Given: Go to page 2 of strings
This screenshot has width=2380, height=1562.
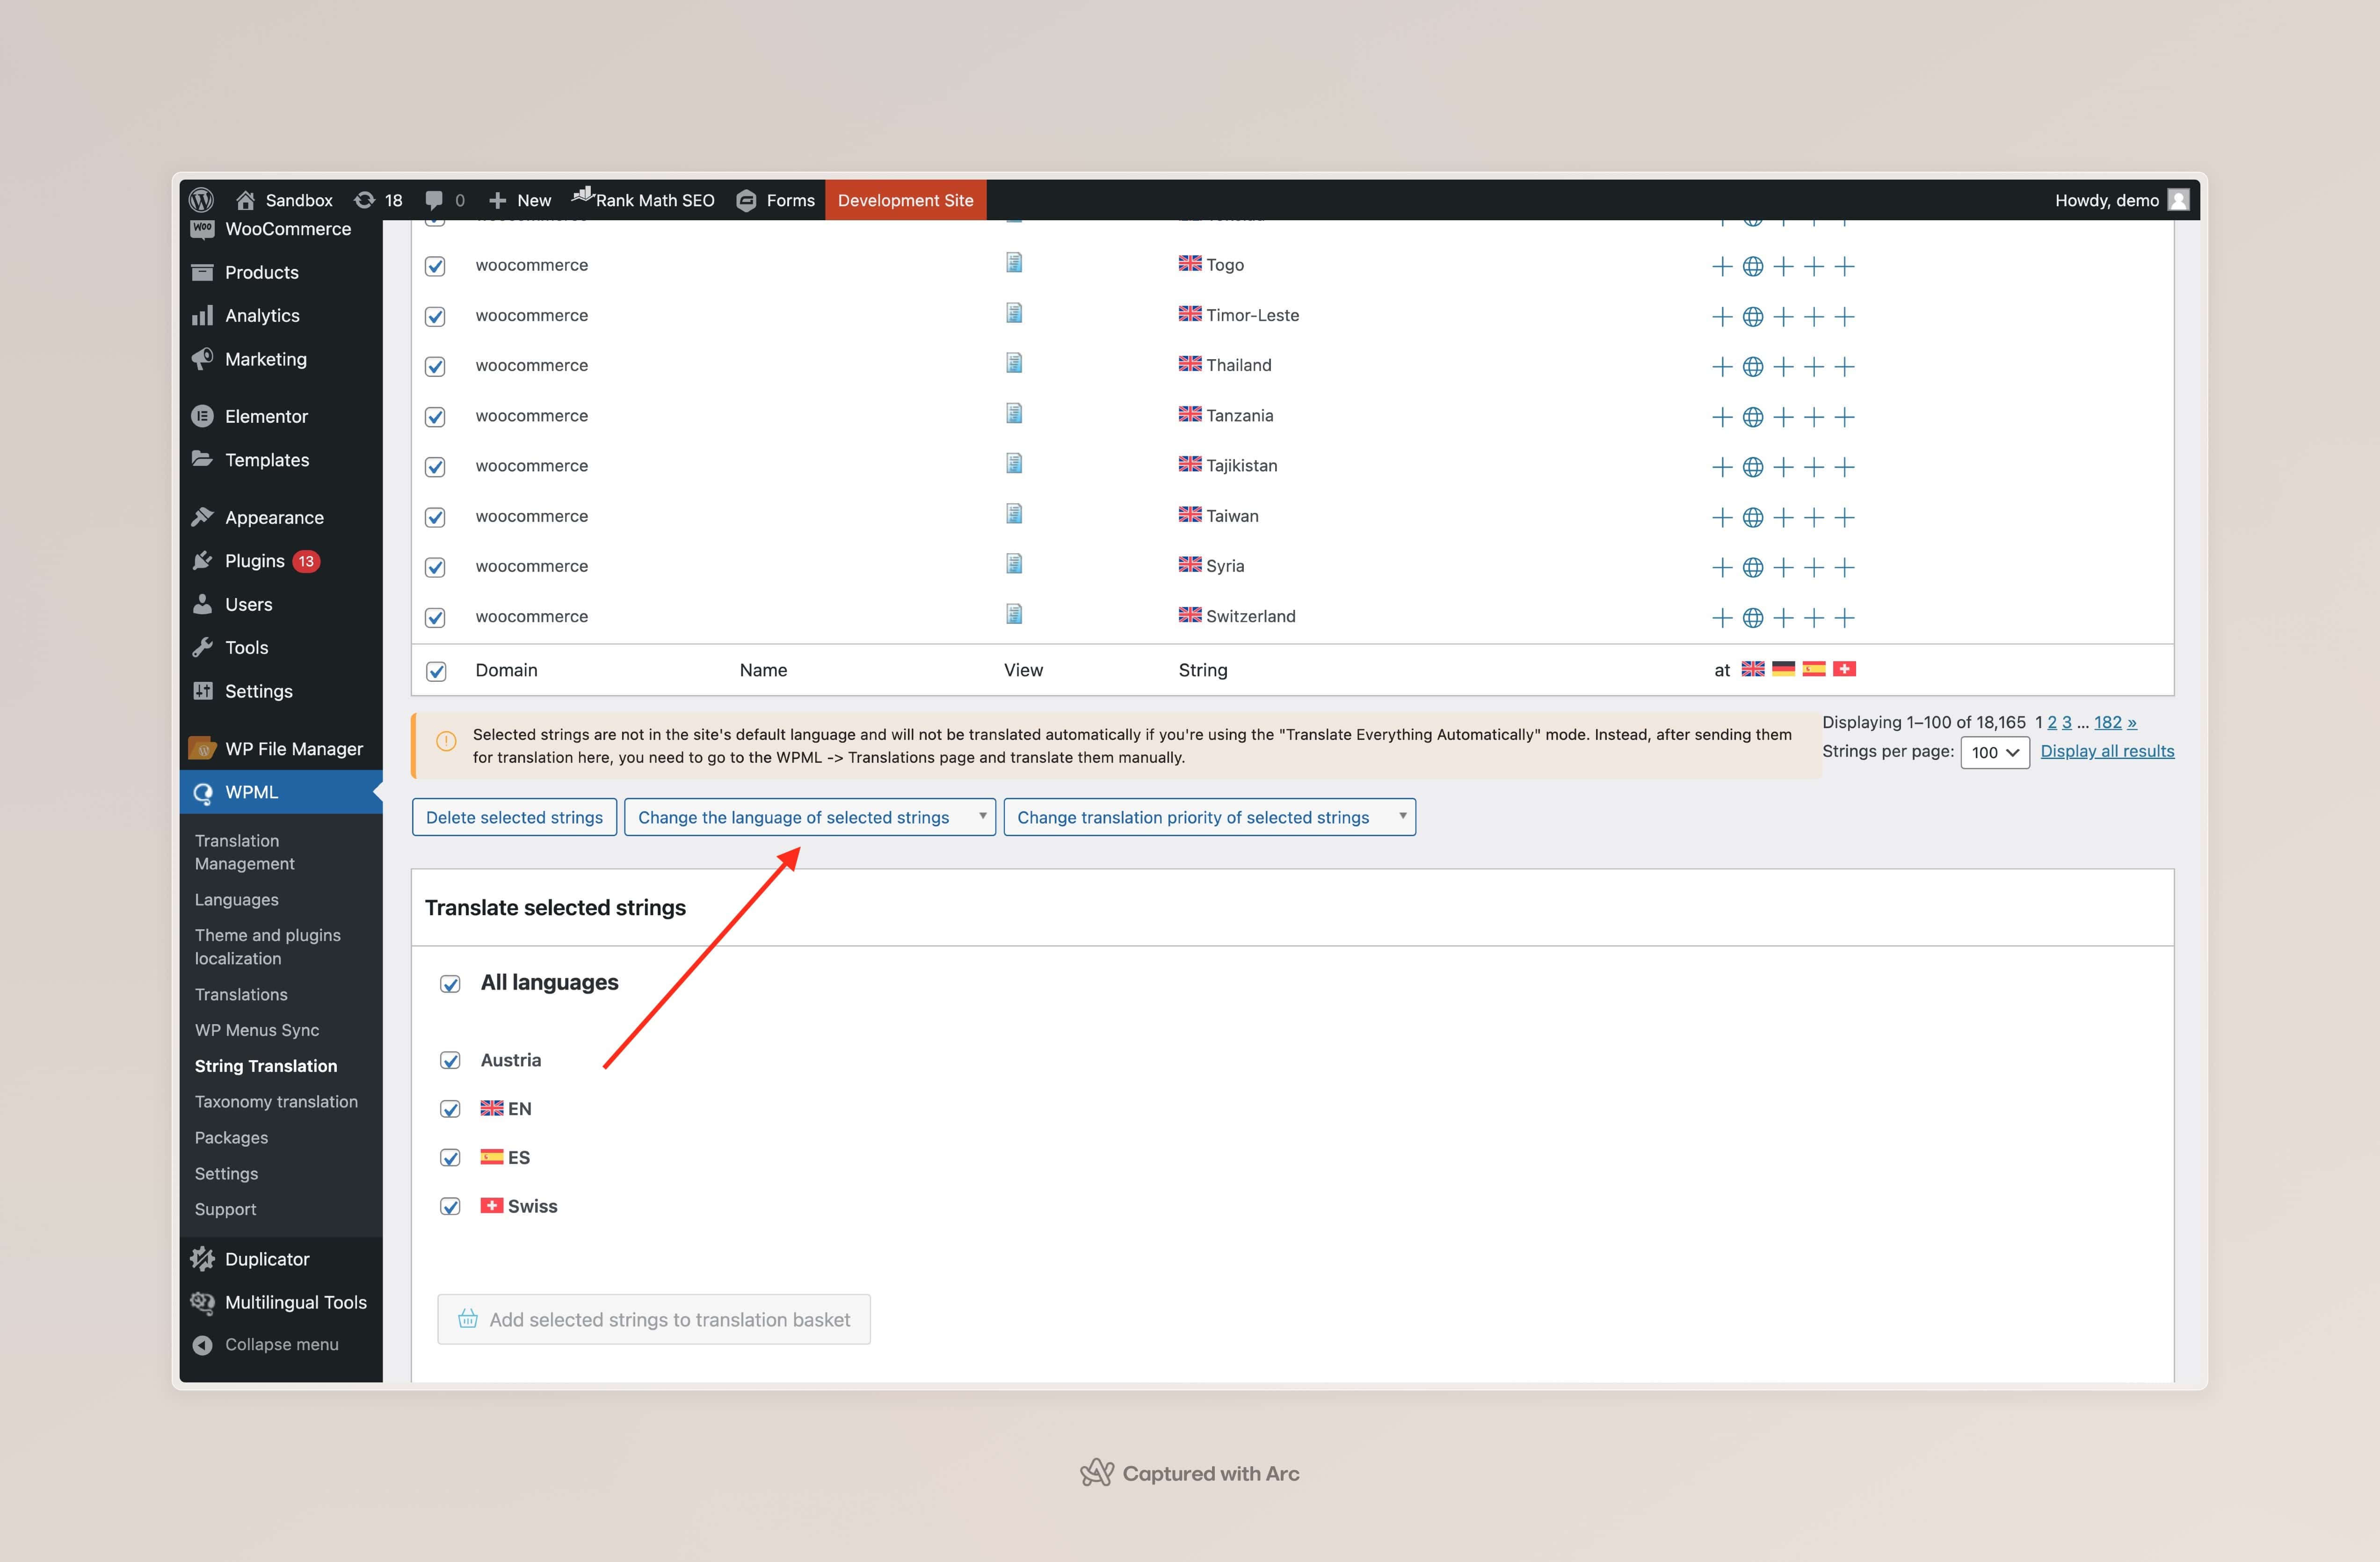Looking at the screenshot, I should pyautogui.click(x=2052, y=722).
